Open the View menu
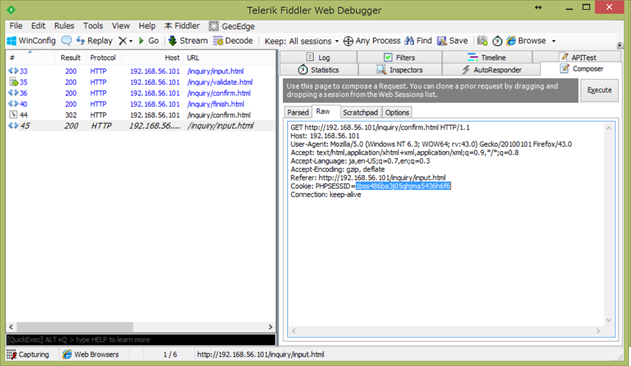 point(121,26)
